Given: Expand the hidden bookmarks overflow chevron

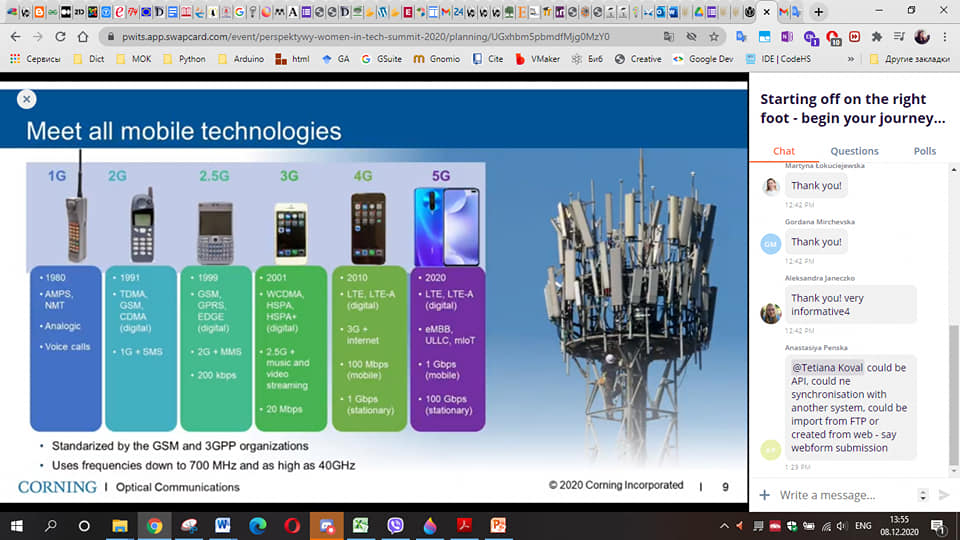Looking at the screenshot, I should (x=851, y=59).
